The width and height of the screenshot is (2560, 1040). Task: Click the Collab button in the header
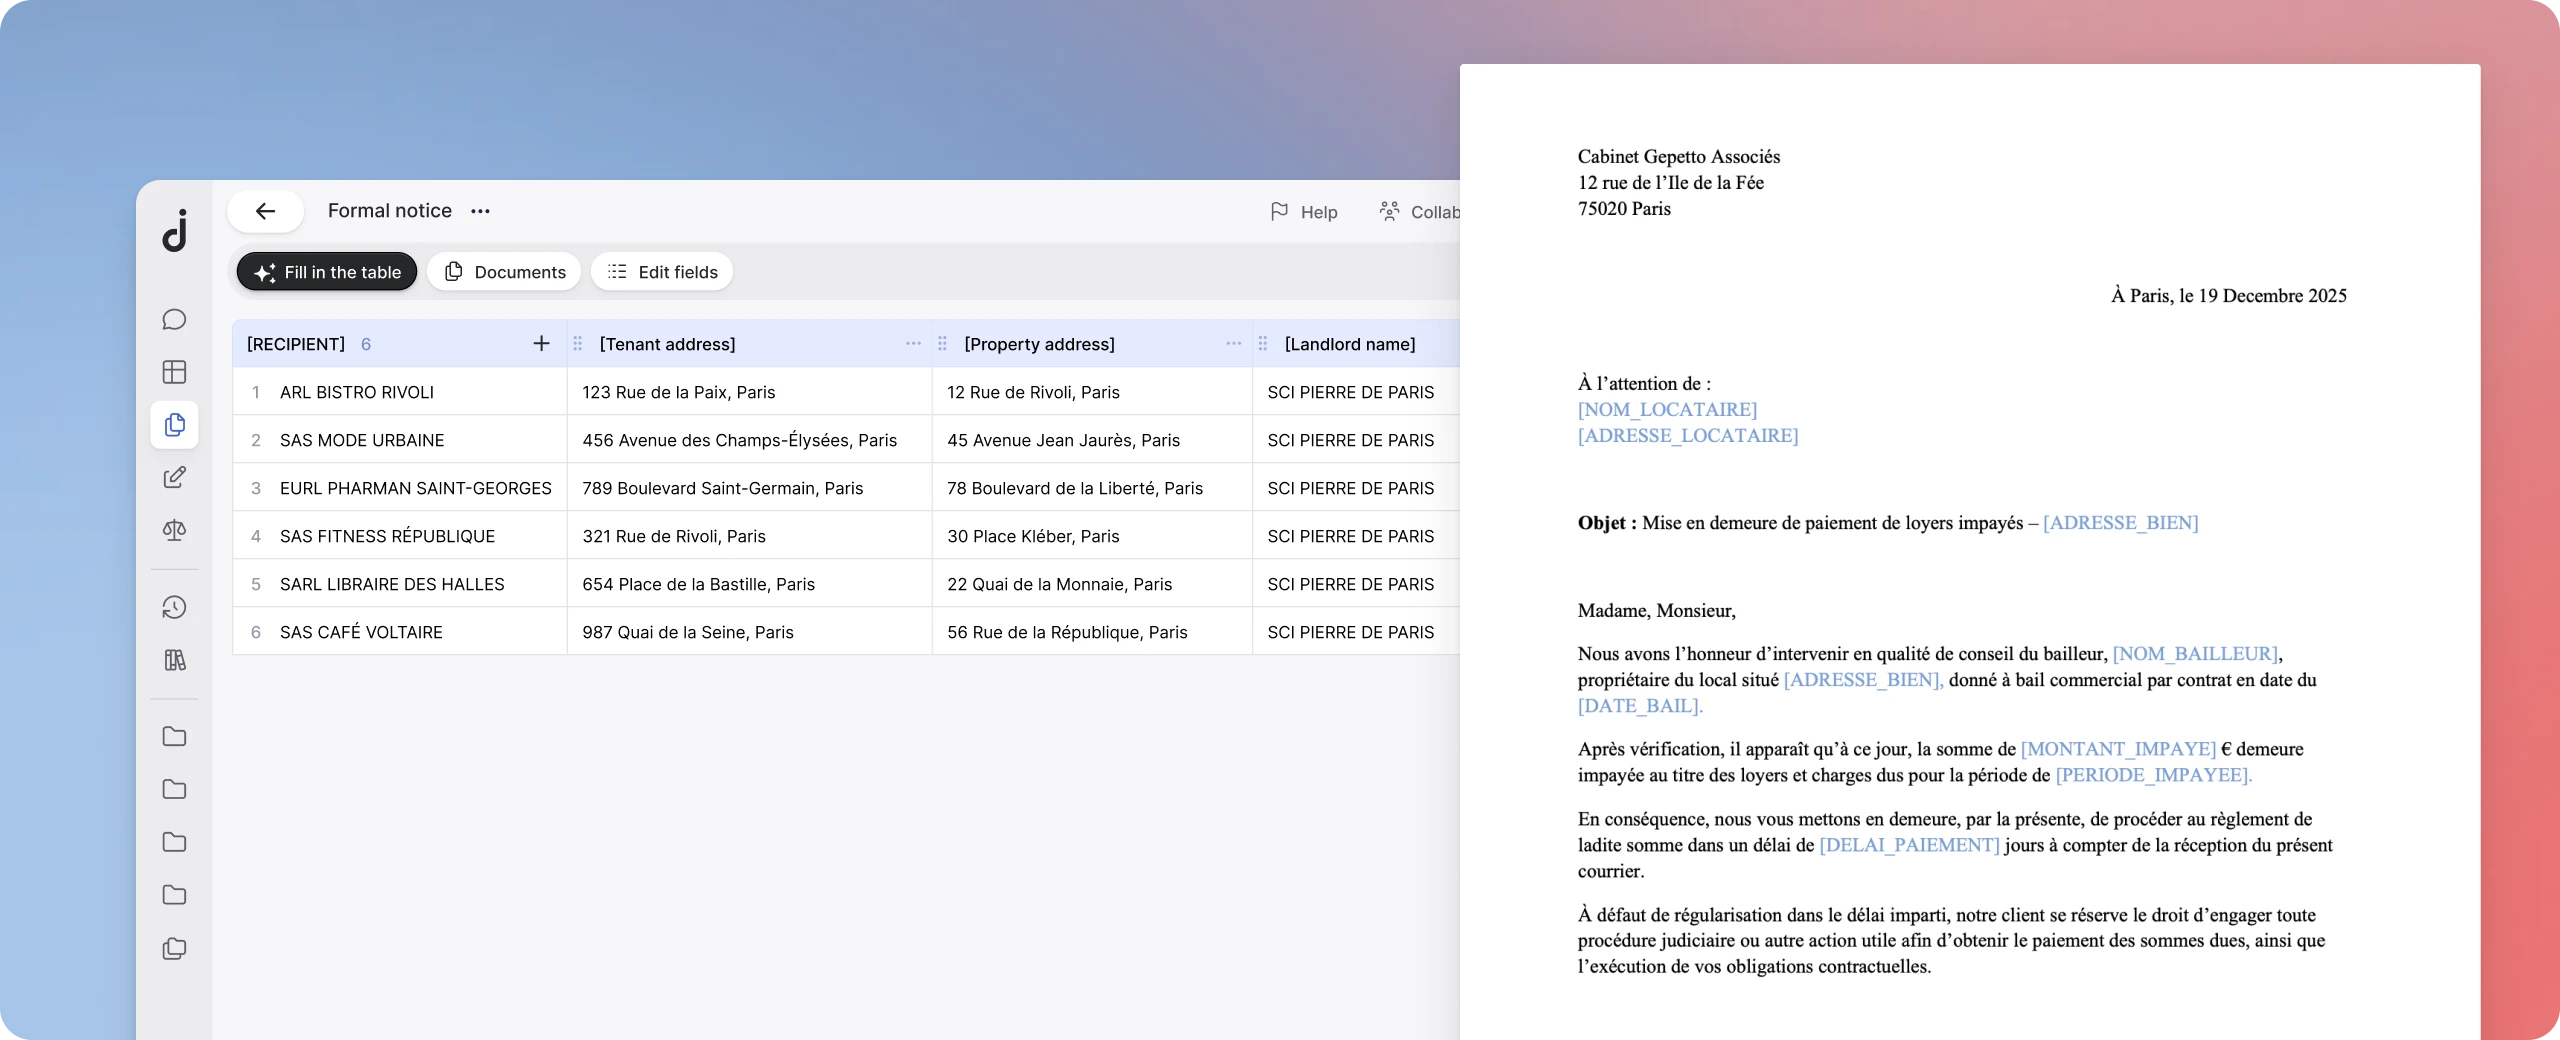point(1420,212)
